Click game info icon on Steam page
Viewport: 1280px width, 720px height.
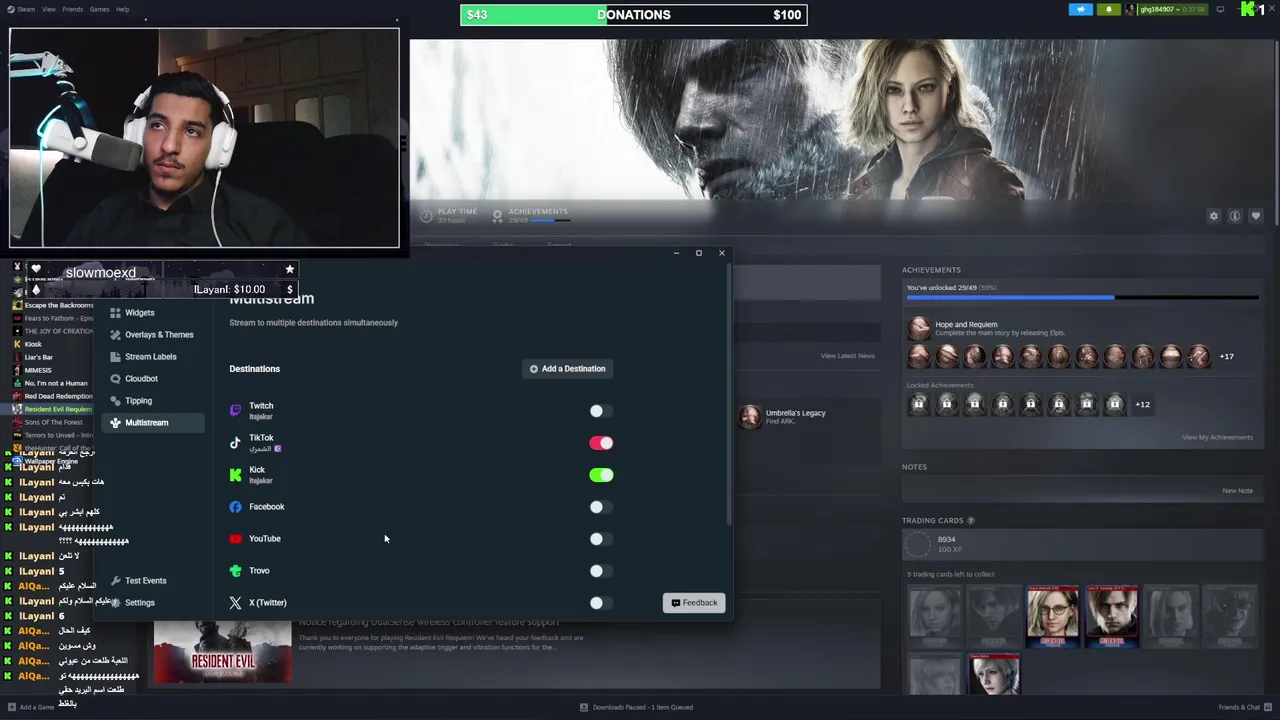tap(1235, 216)
